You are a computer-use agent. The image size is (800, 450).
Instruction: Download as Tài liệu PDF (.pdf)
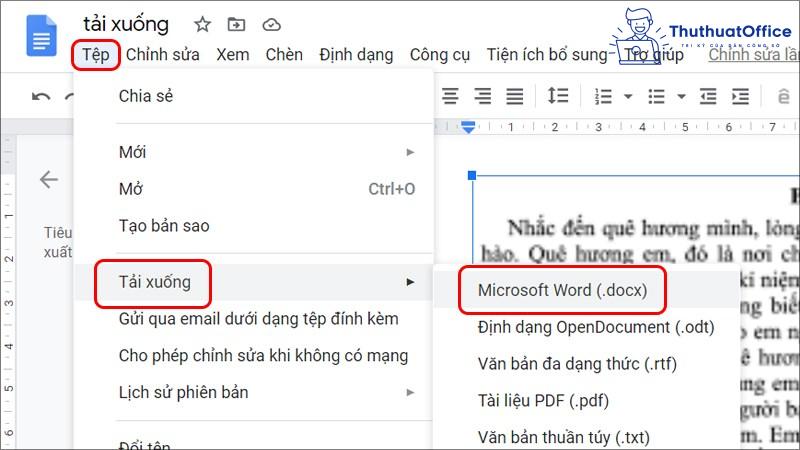tap(587, 401)
